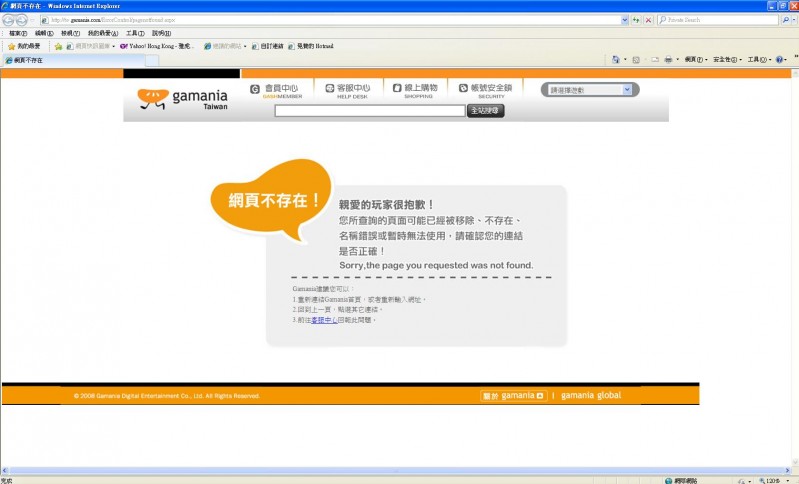799x484 pixels.
Task: Follow the 客服中心 link in error message
Action: [x=322, y=320]
